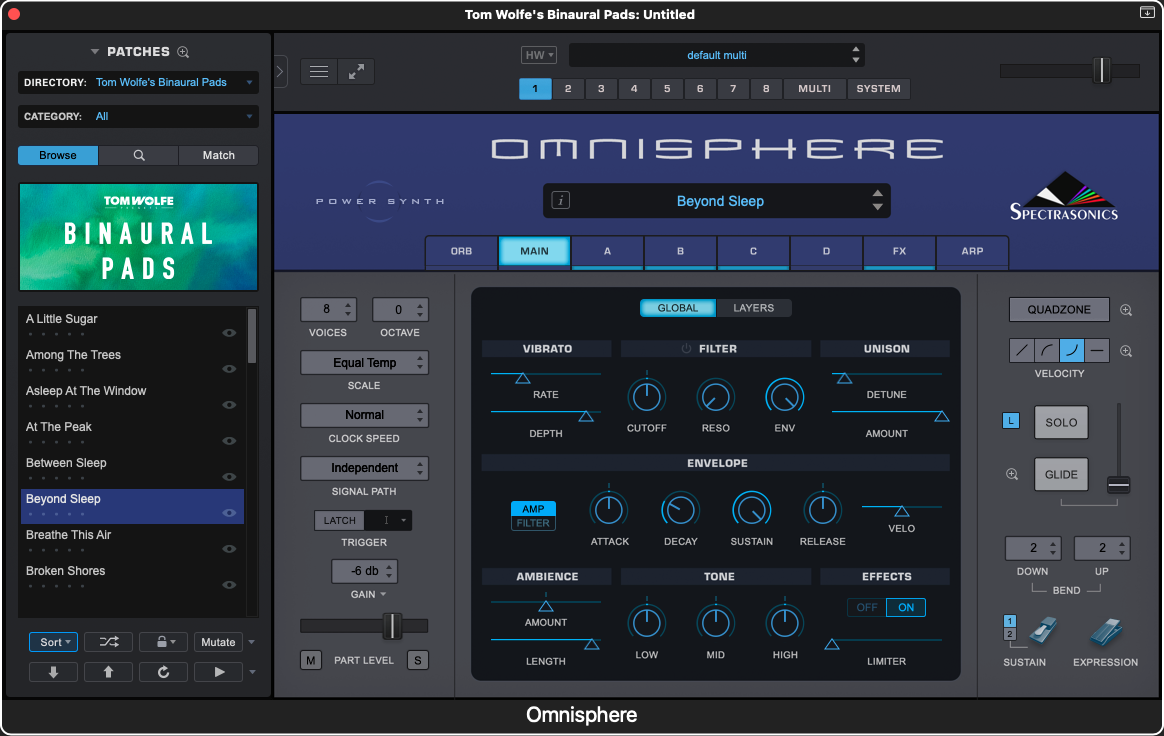Open the Glide zoom magnifier
The image size is (1164, 736).
click(x=1012, y=475)
